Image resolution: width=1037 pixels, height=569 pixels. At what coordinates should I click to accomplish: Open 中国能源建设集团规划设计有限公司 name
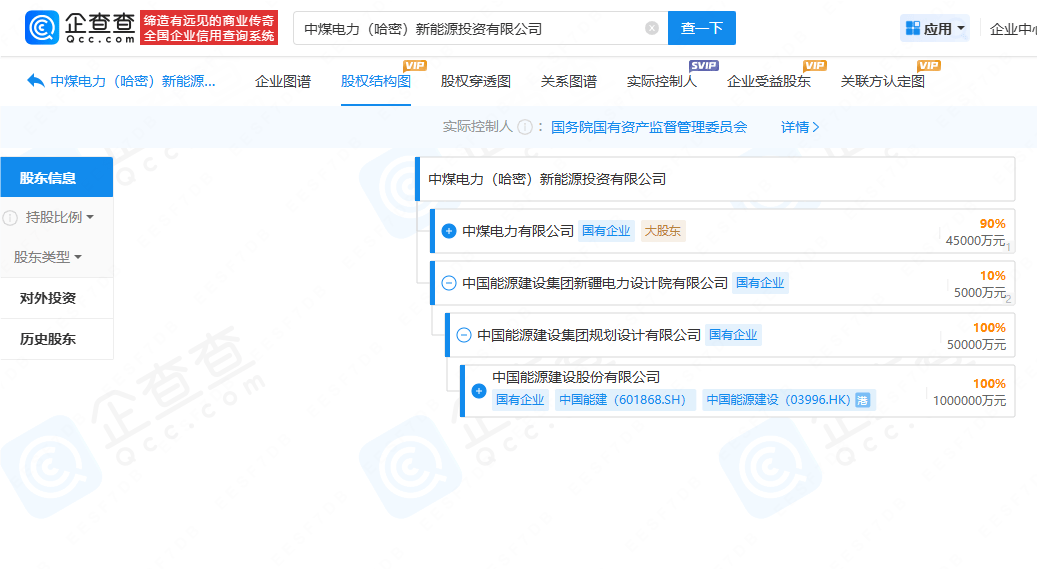589,335
